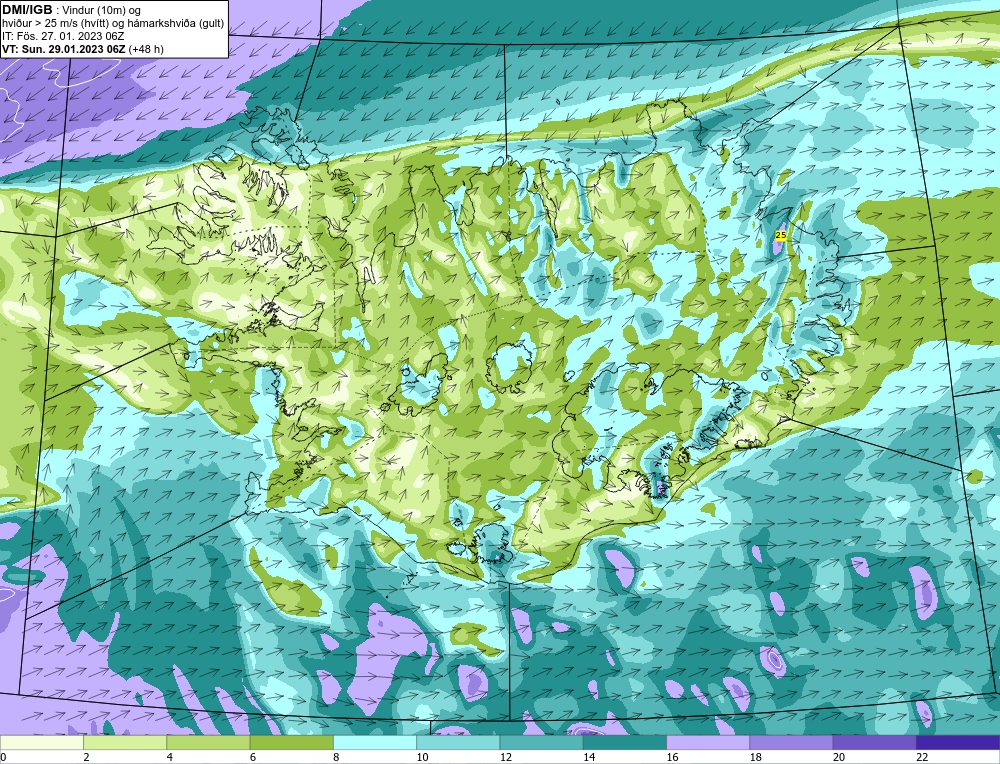The height and width of the screenshot is (764, 1000).
Task: Click the 20-22 m/s dark purple swatch
Action: [x=874, y=742]
